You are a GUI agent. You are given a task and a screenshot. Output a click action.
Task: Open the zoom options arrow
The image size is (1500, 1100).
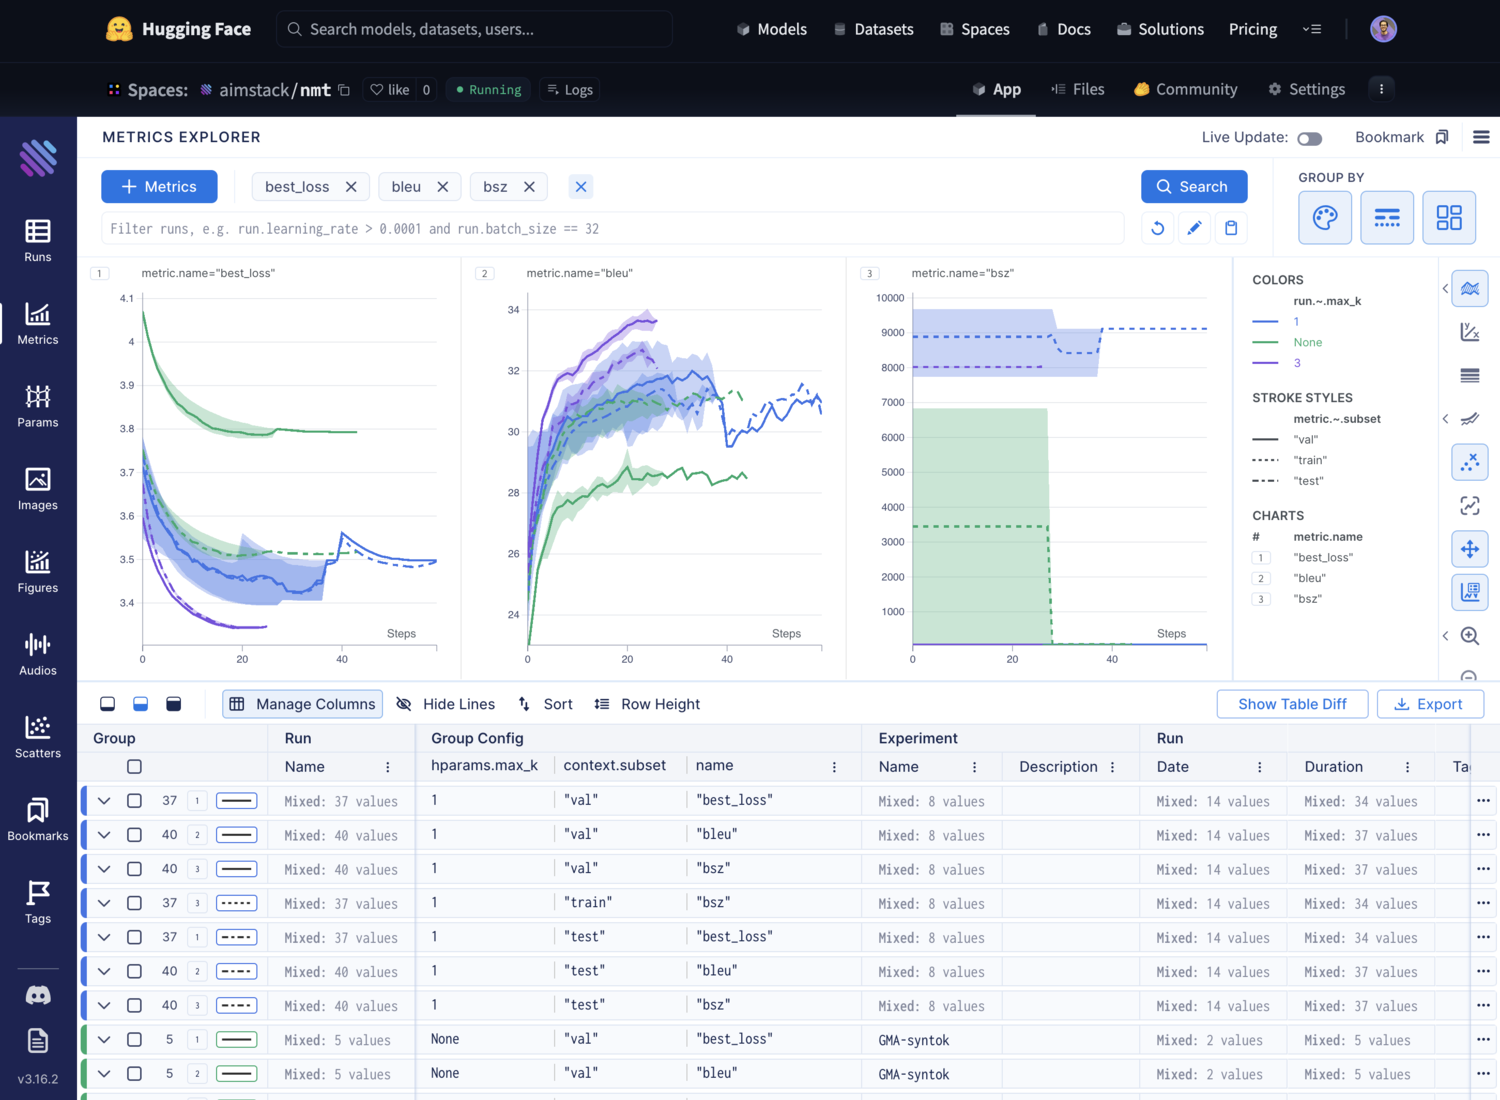(x=1445, y=636)
